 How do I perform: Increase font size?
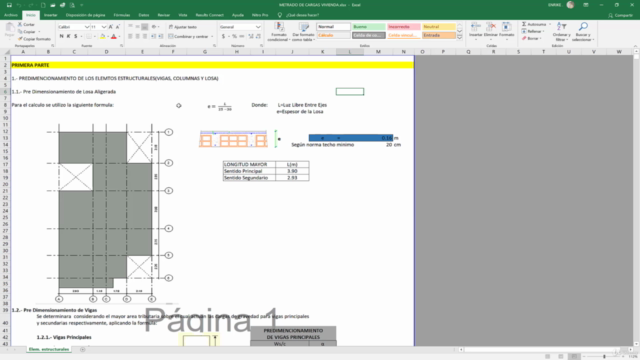[111, 27]
